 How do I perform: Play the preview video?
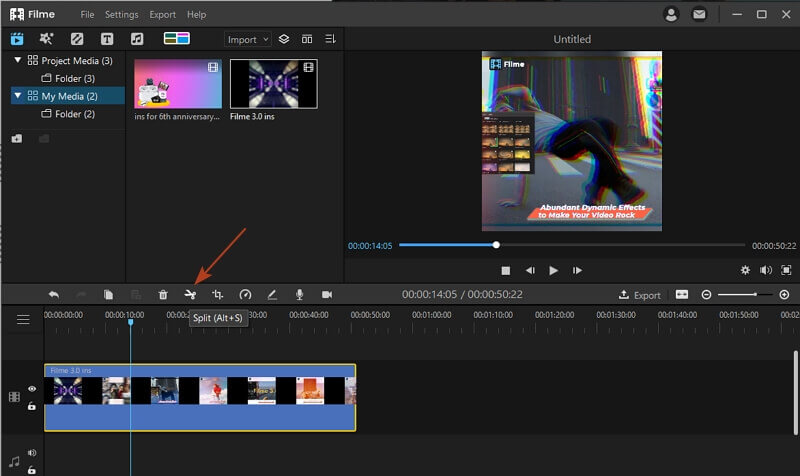(x=553, y=270)
